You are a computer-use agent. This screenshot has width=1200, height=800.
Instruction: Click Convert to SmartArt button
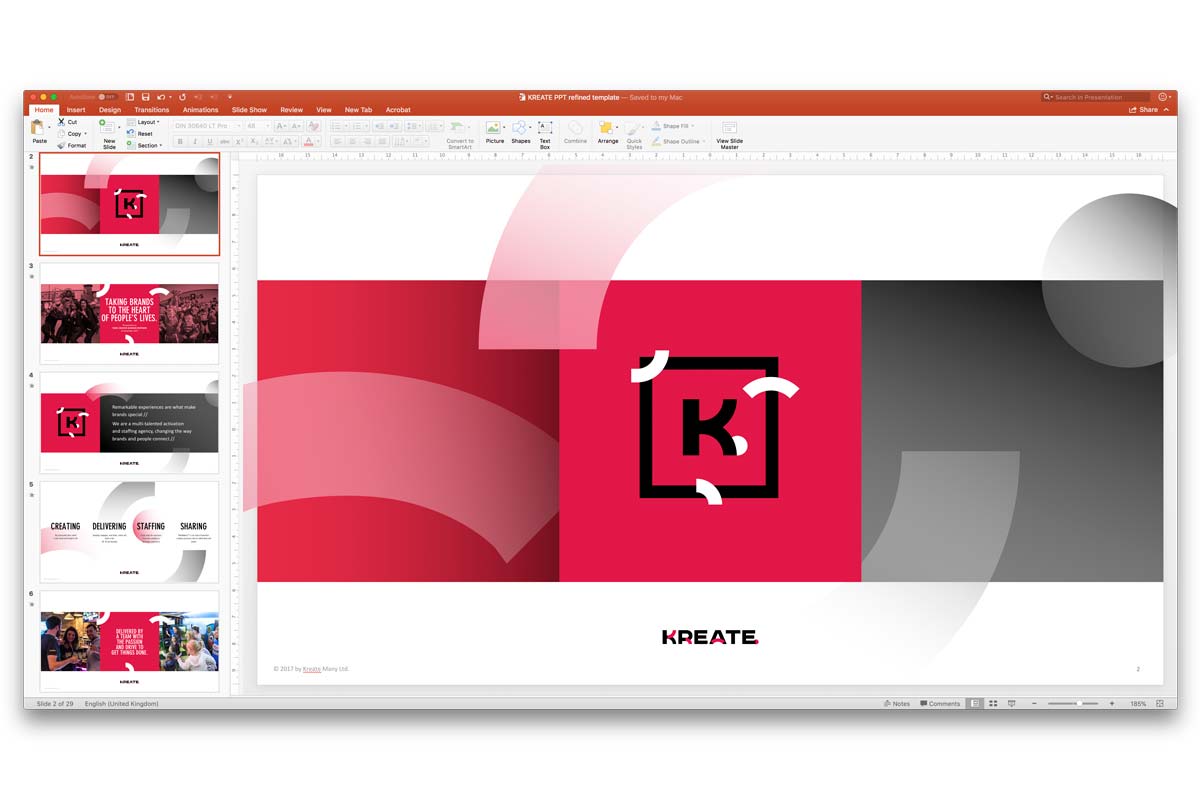(460, 134)
